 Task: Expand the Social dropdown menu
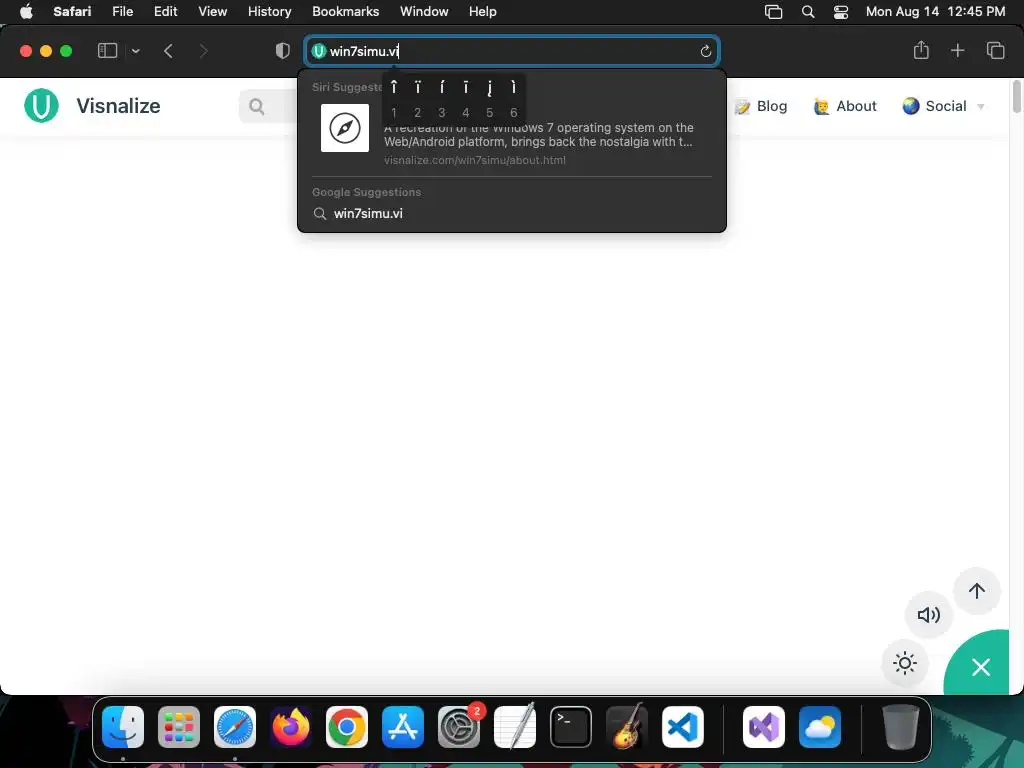tap(944, 106)
